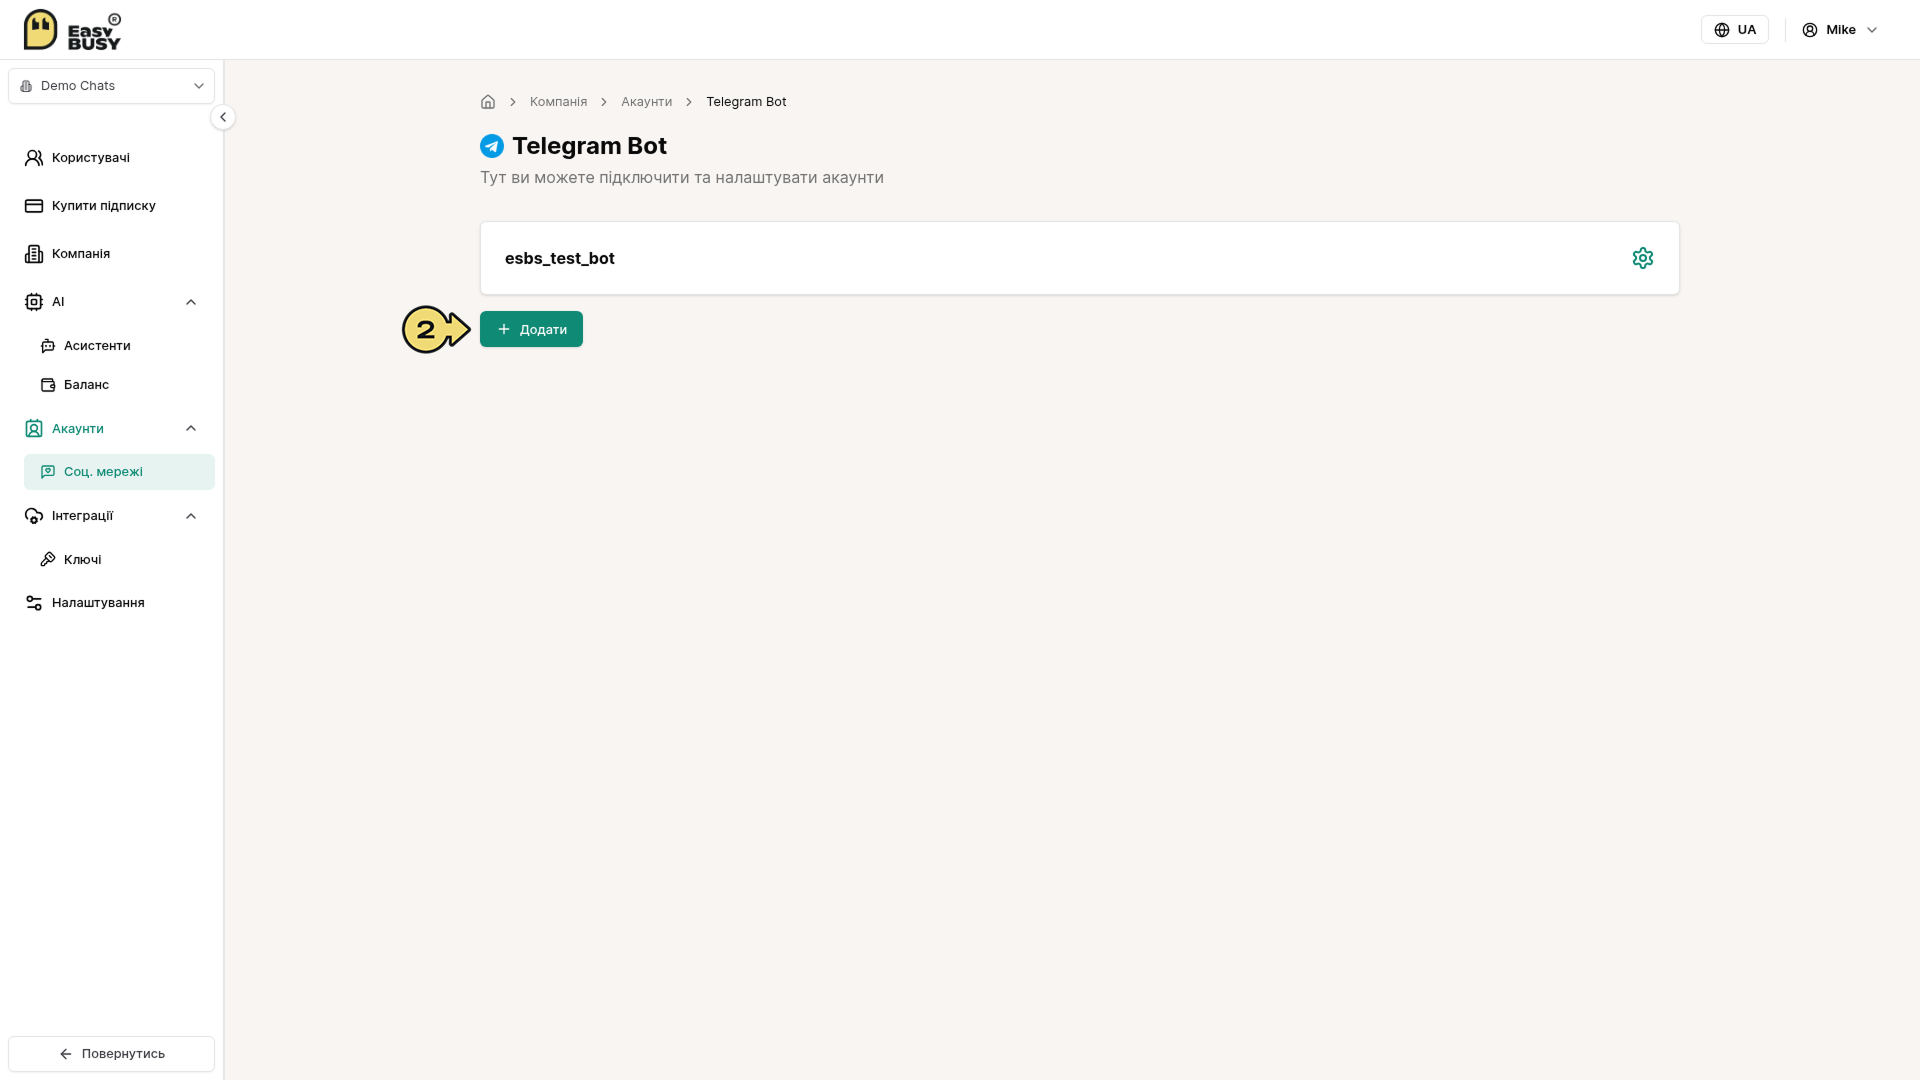Collapse the AI section chevron
The width and height of the screenshot is (1920, 1080).
[x=191, y=302]
